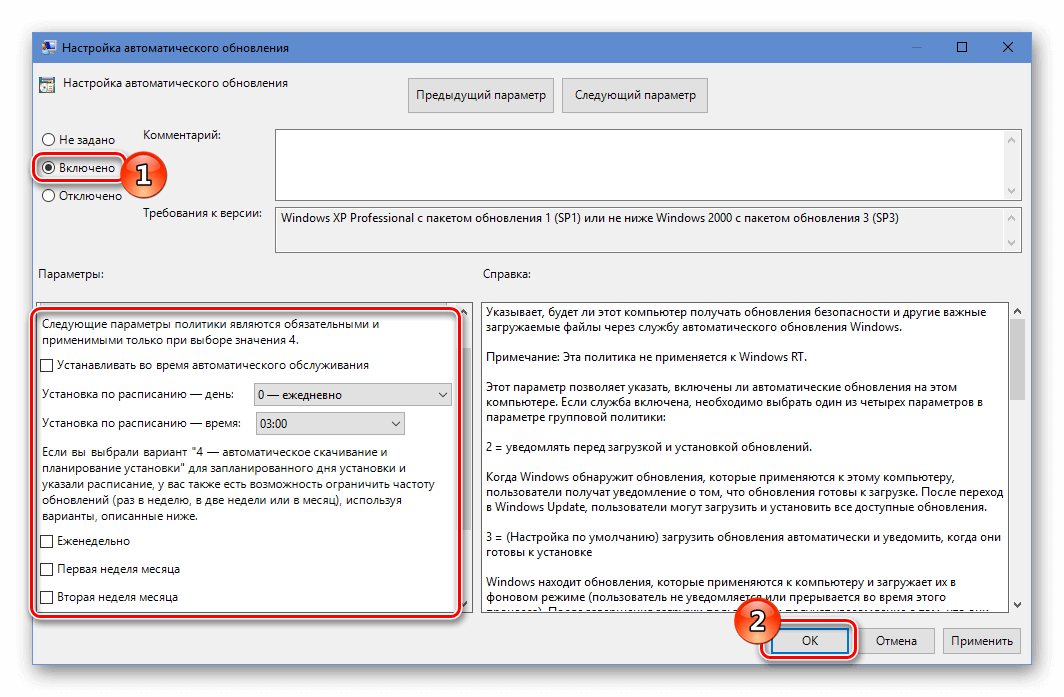Close the Настройка автоматического обновления window
This screenshot has width=1064, height=697.
click(1008, 48)
